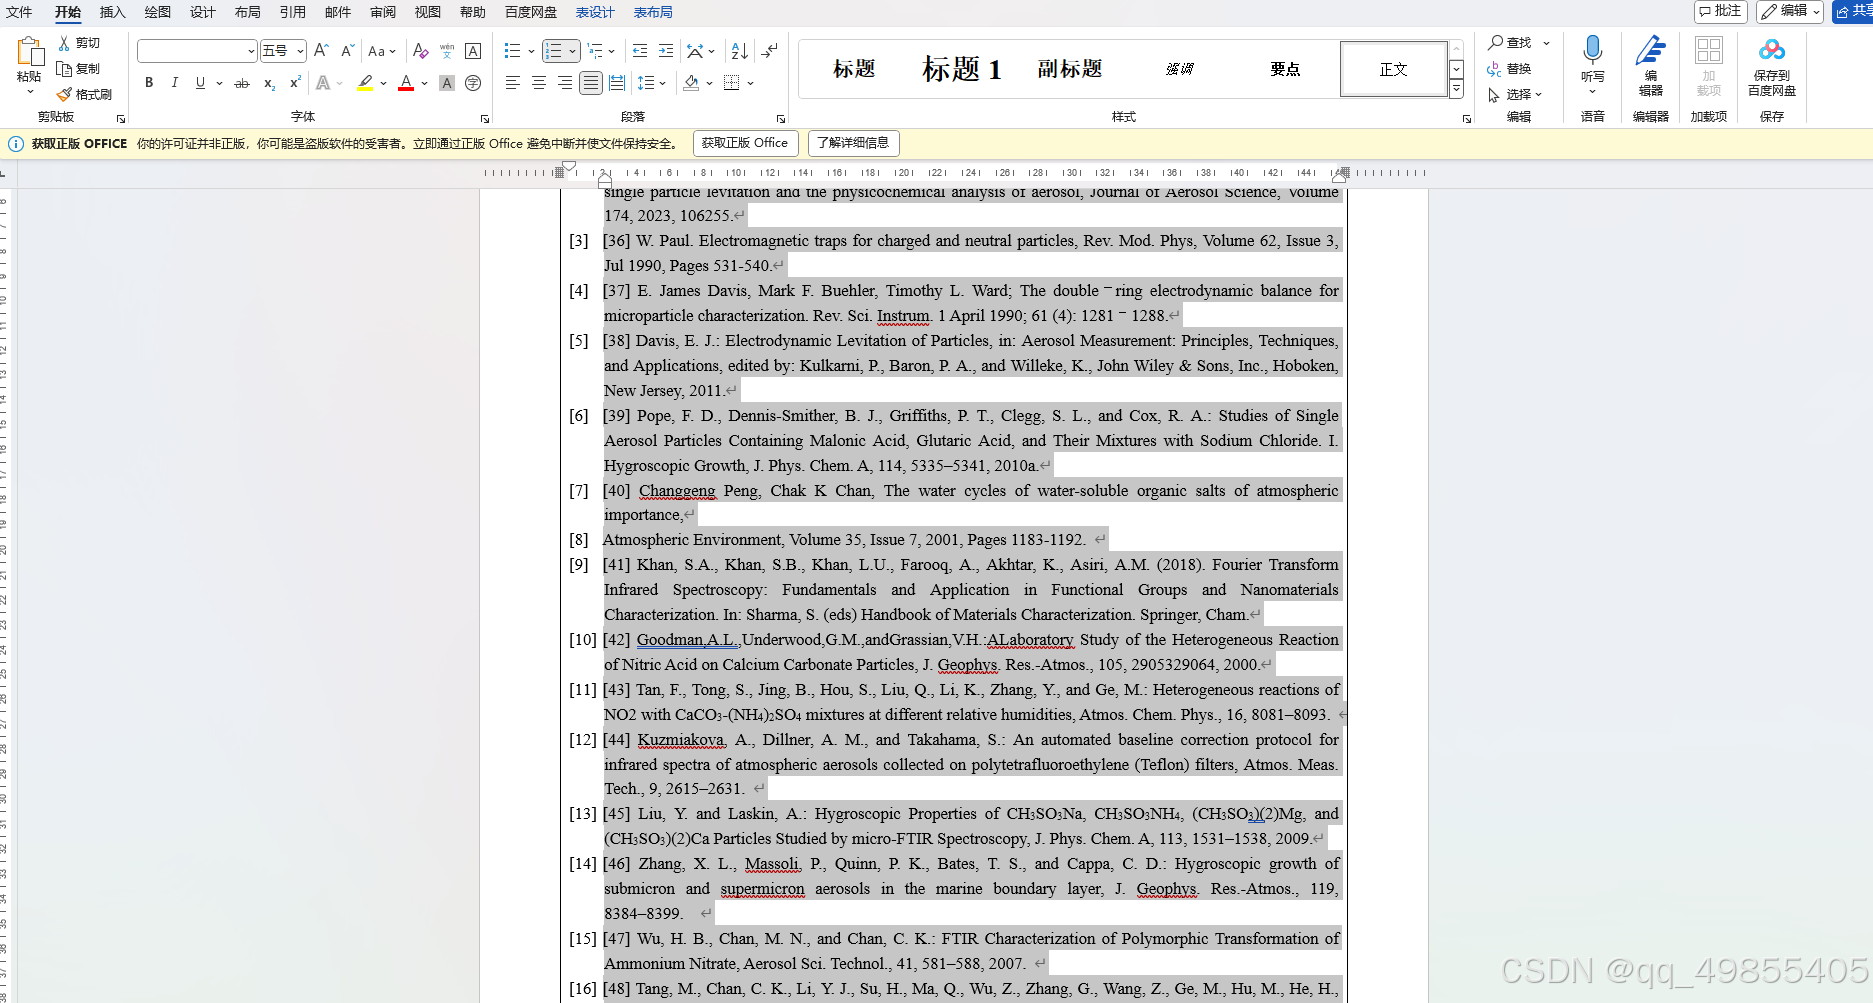This screenshot has height=1003, width=1873.
Task: Open the File (文件) menu
Action: [19, 12]
